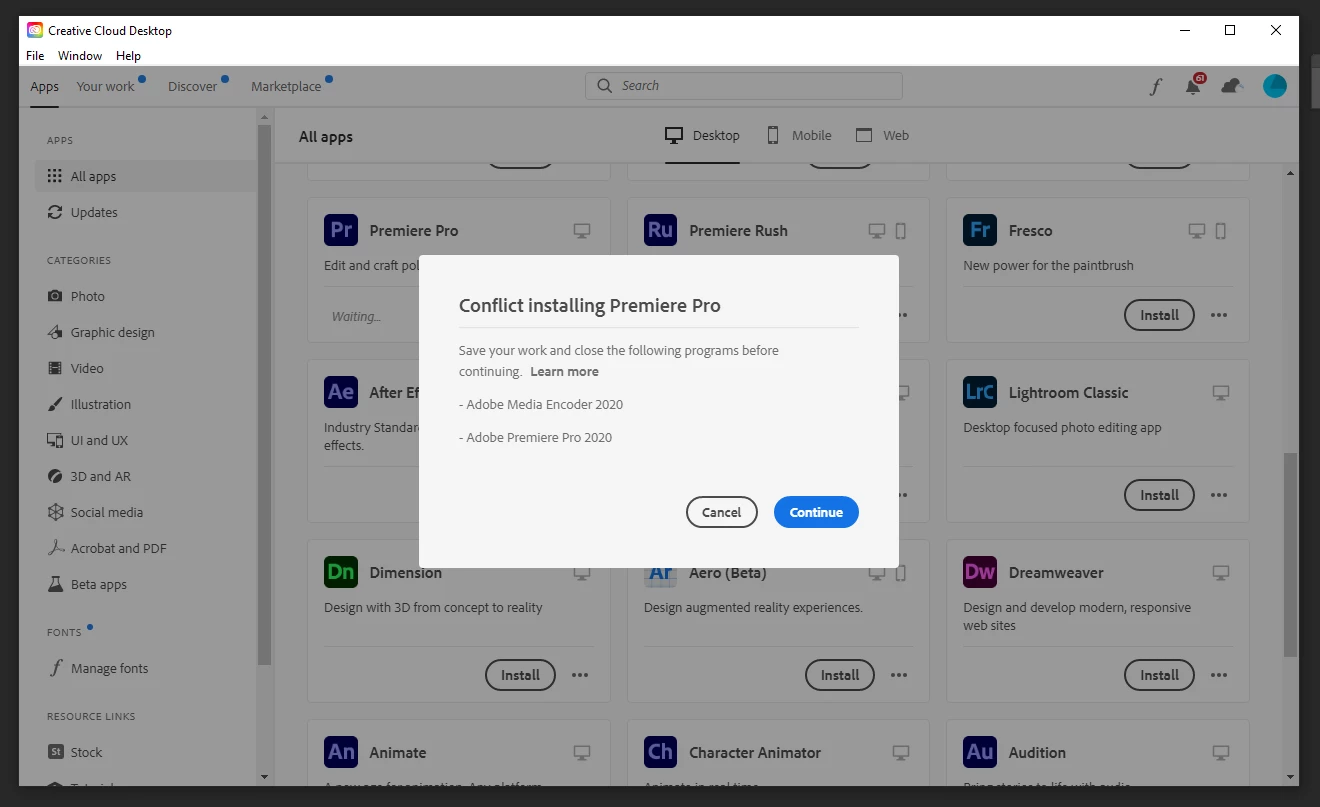Image resolution: width=1320 pixels, height=807 pixels.
Task: Open the Illustration category
Action: click(89, 404)
